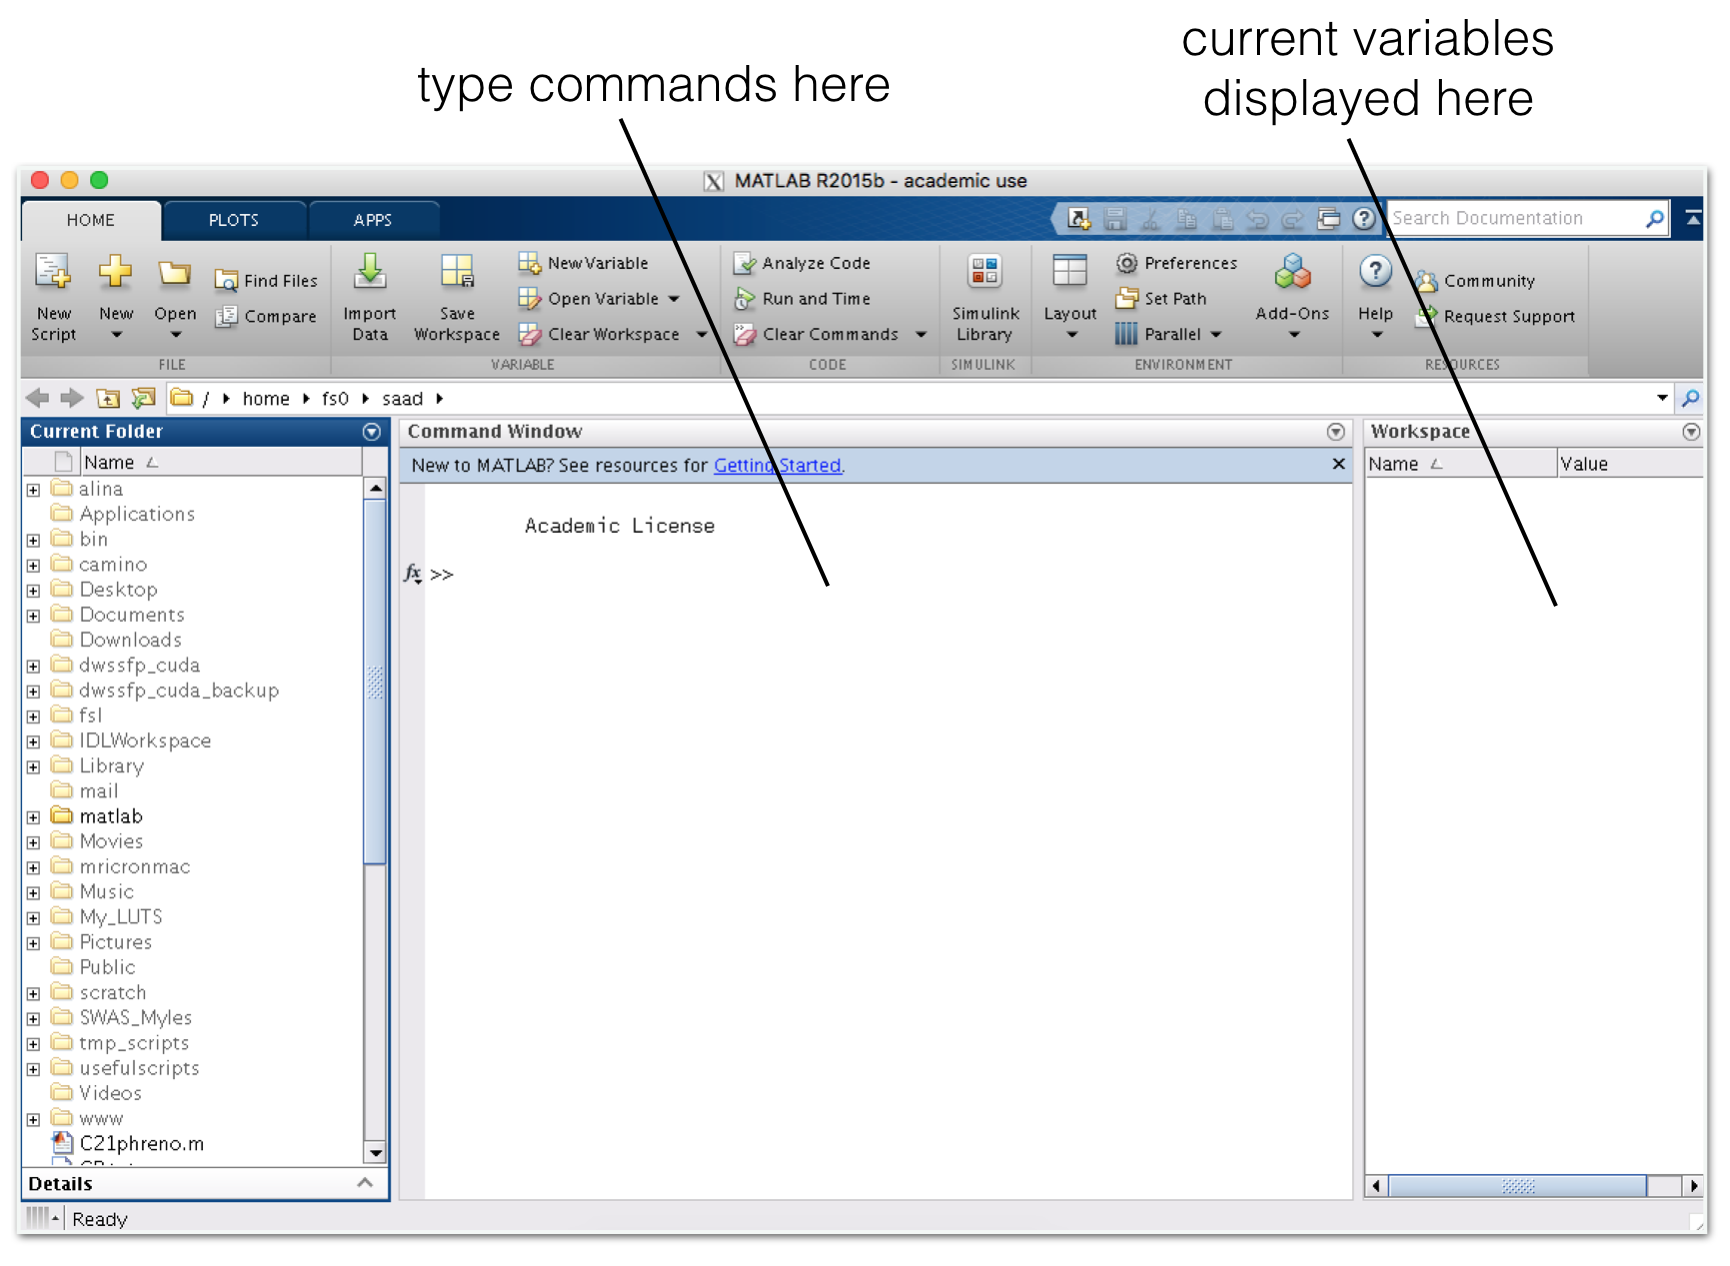Create a New Script

pos(53,297)
